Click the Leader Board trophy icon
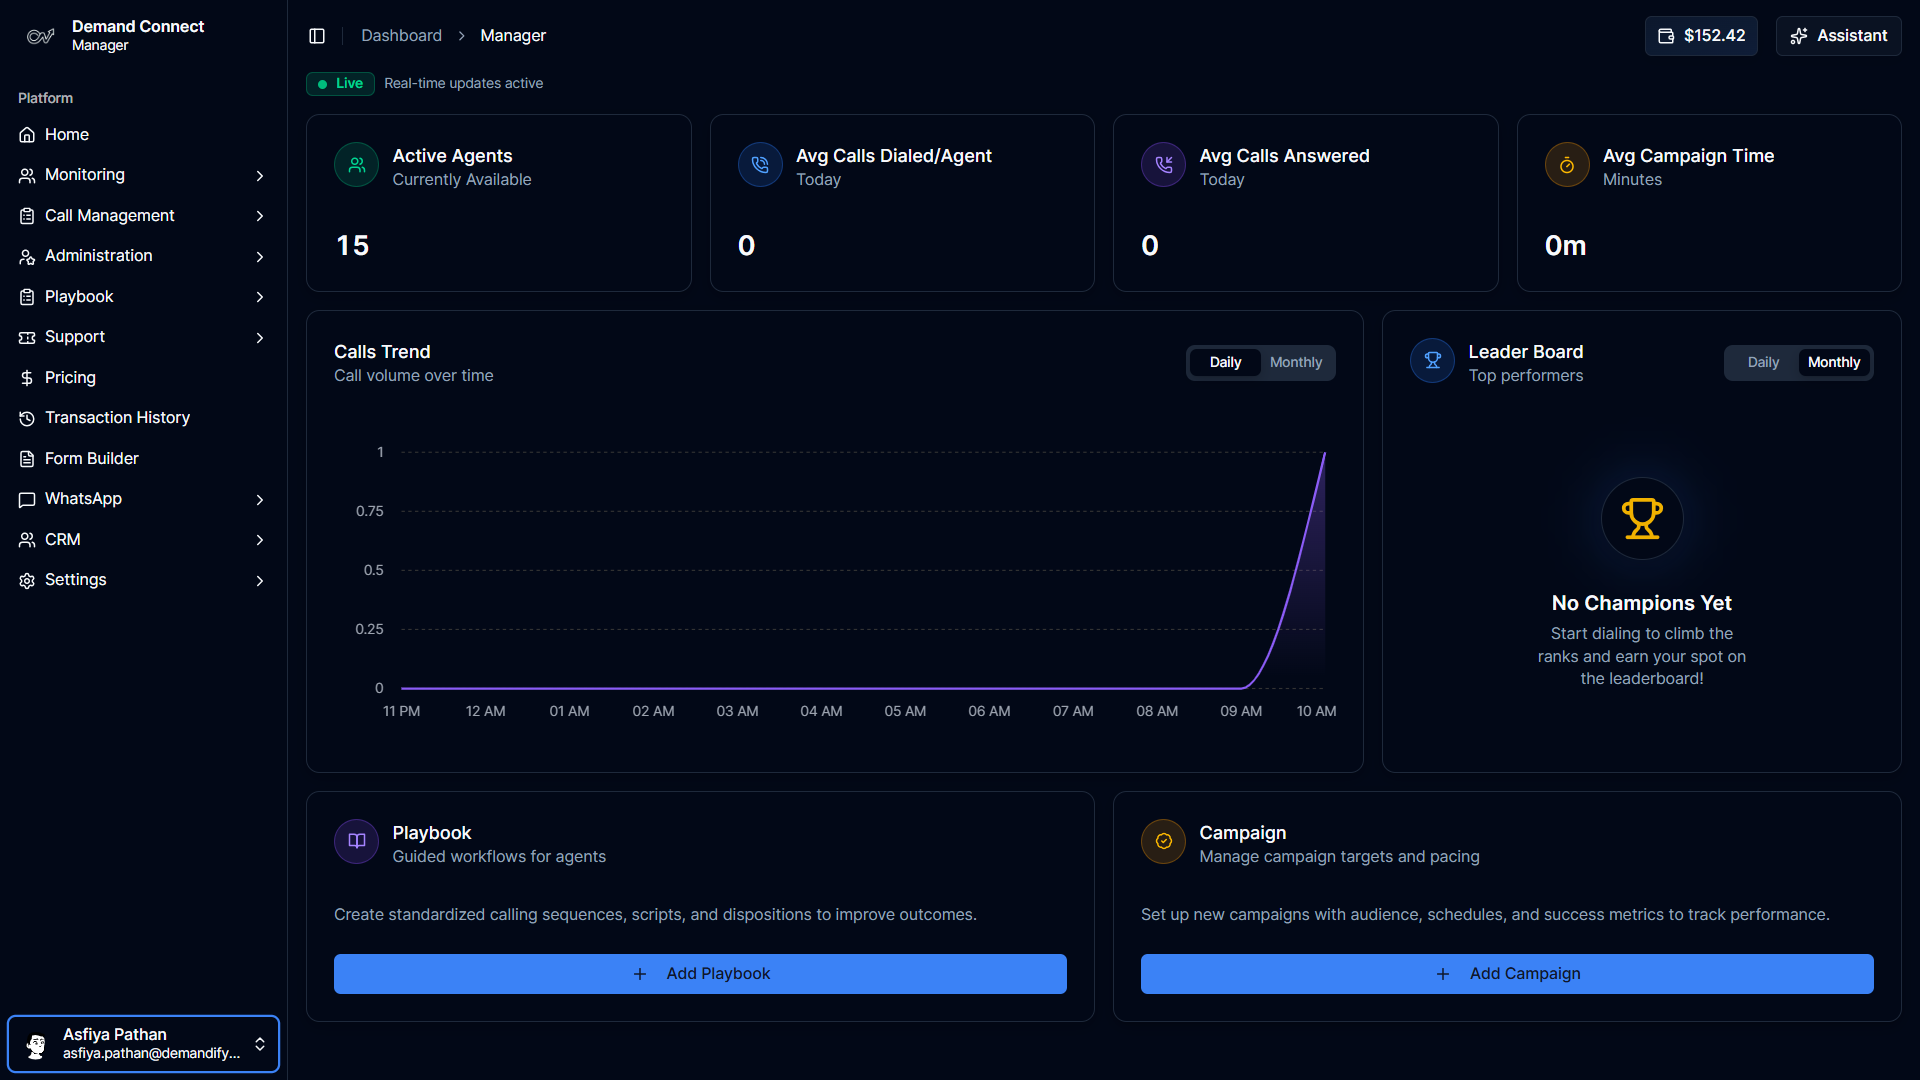 pos(1431,360)
